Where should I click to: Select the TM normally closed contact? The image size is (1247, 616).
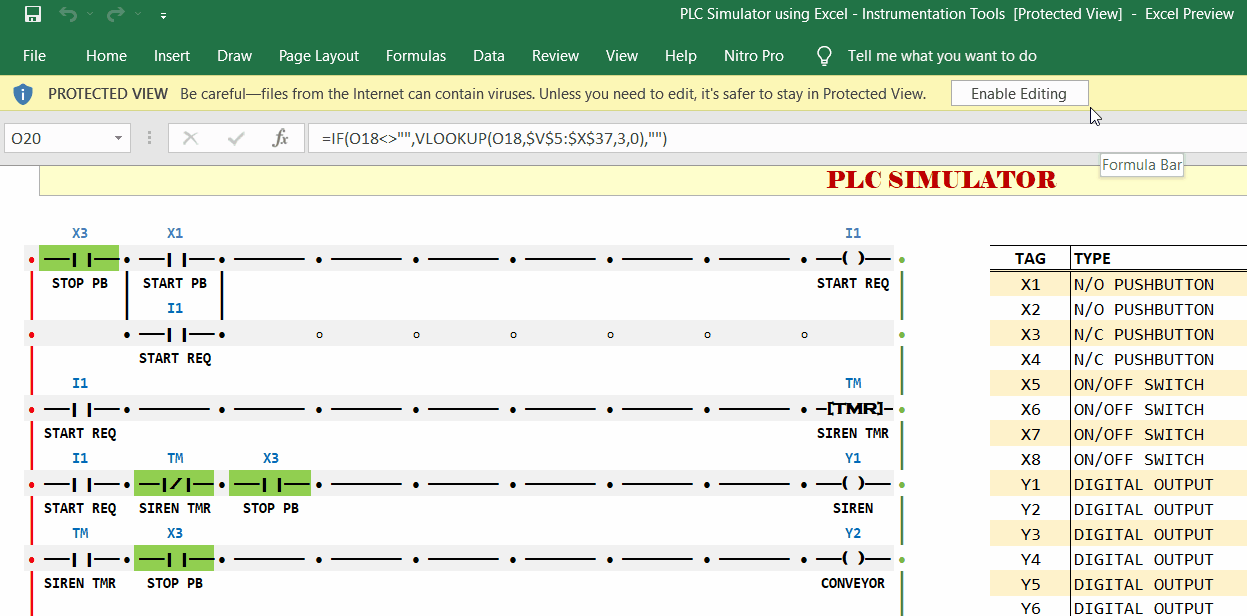[175, 484]
